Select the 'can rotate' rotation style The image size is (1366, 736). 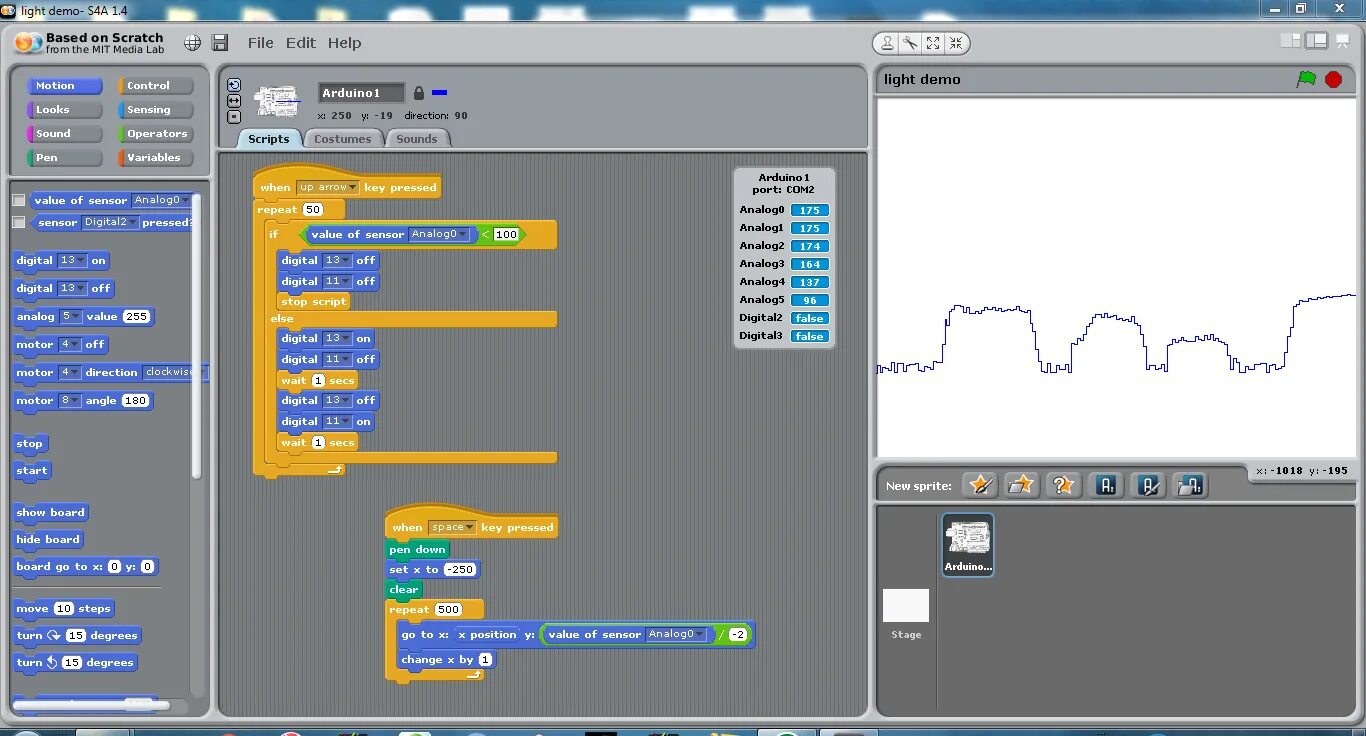(234, 85)
